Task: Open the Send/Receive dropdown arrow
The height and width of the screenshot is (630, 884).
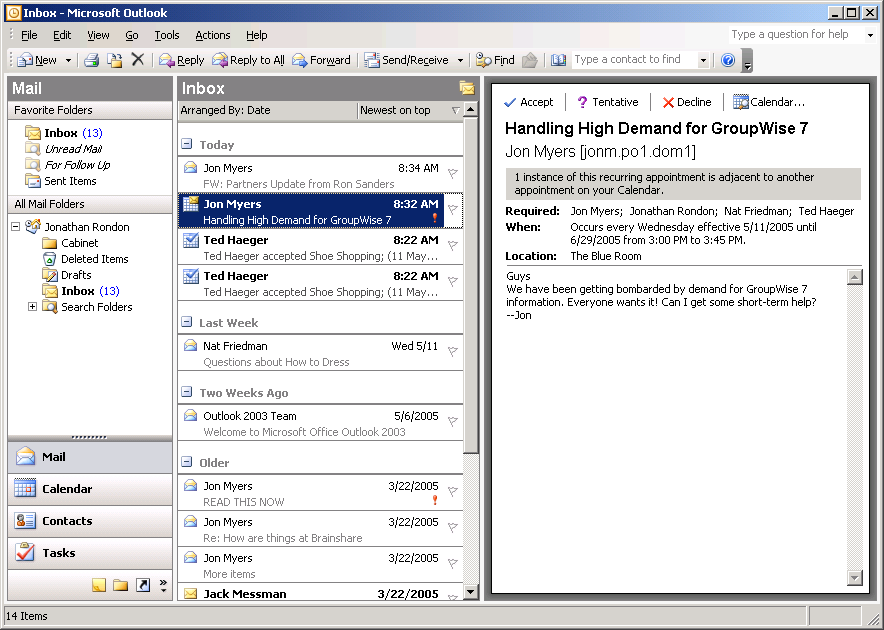Action: click(460, 60)
